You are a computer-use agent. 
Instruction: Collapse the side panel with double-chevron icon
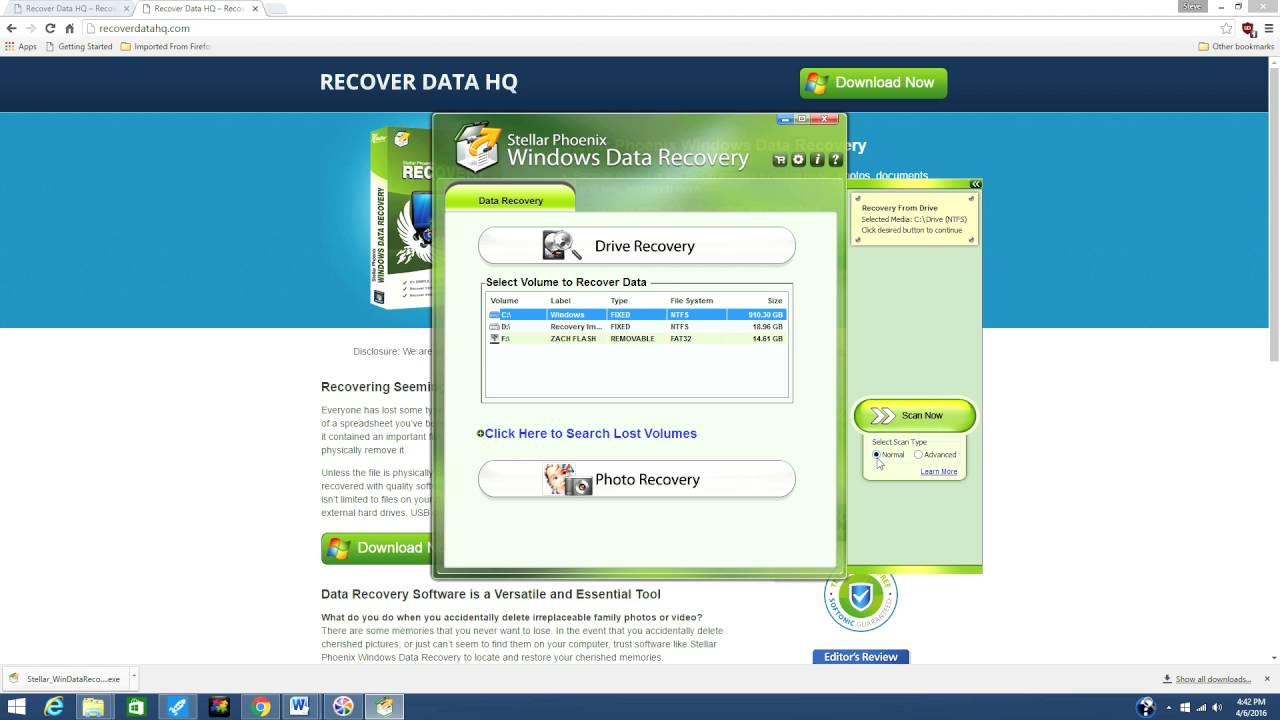[976, 184]
